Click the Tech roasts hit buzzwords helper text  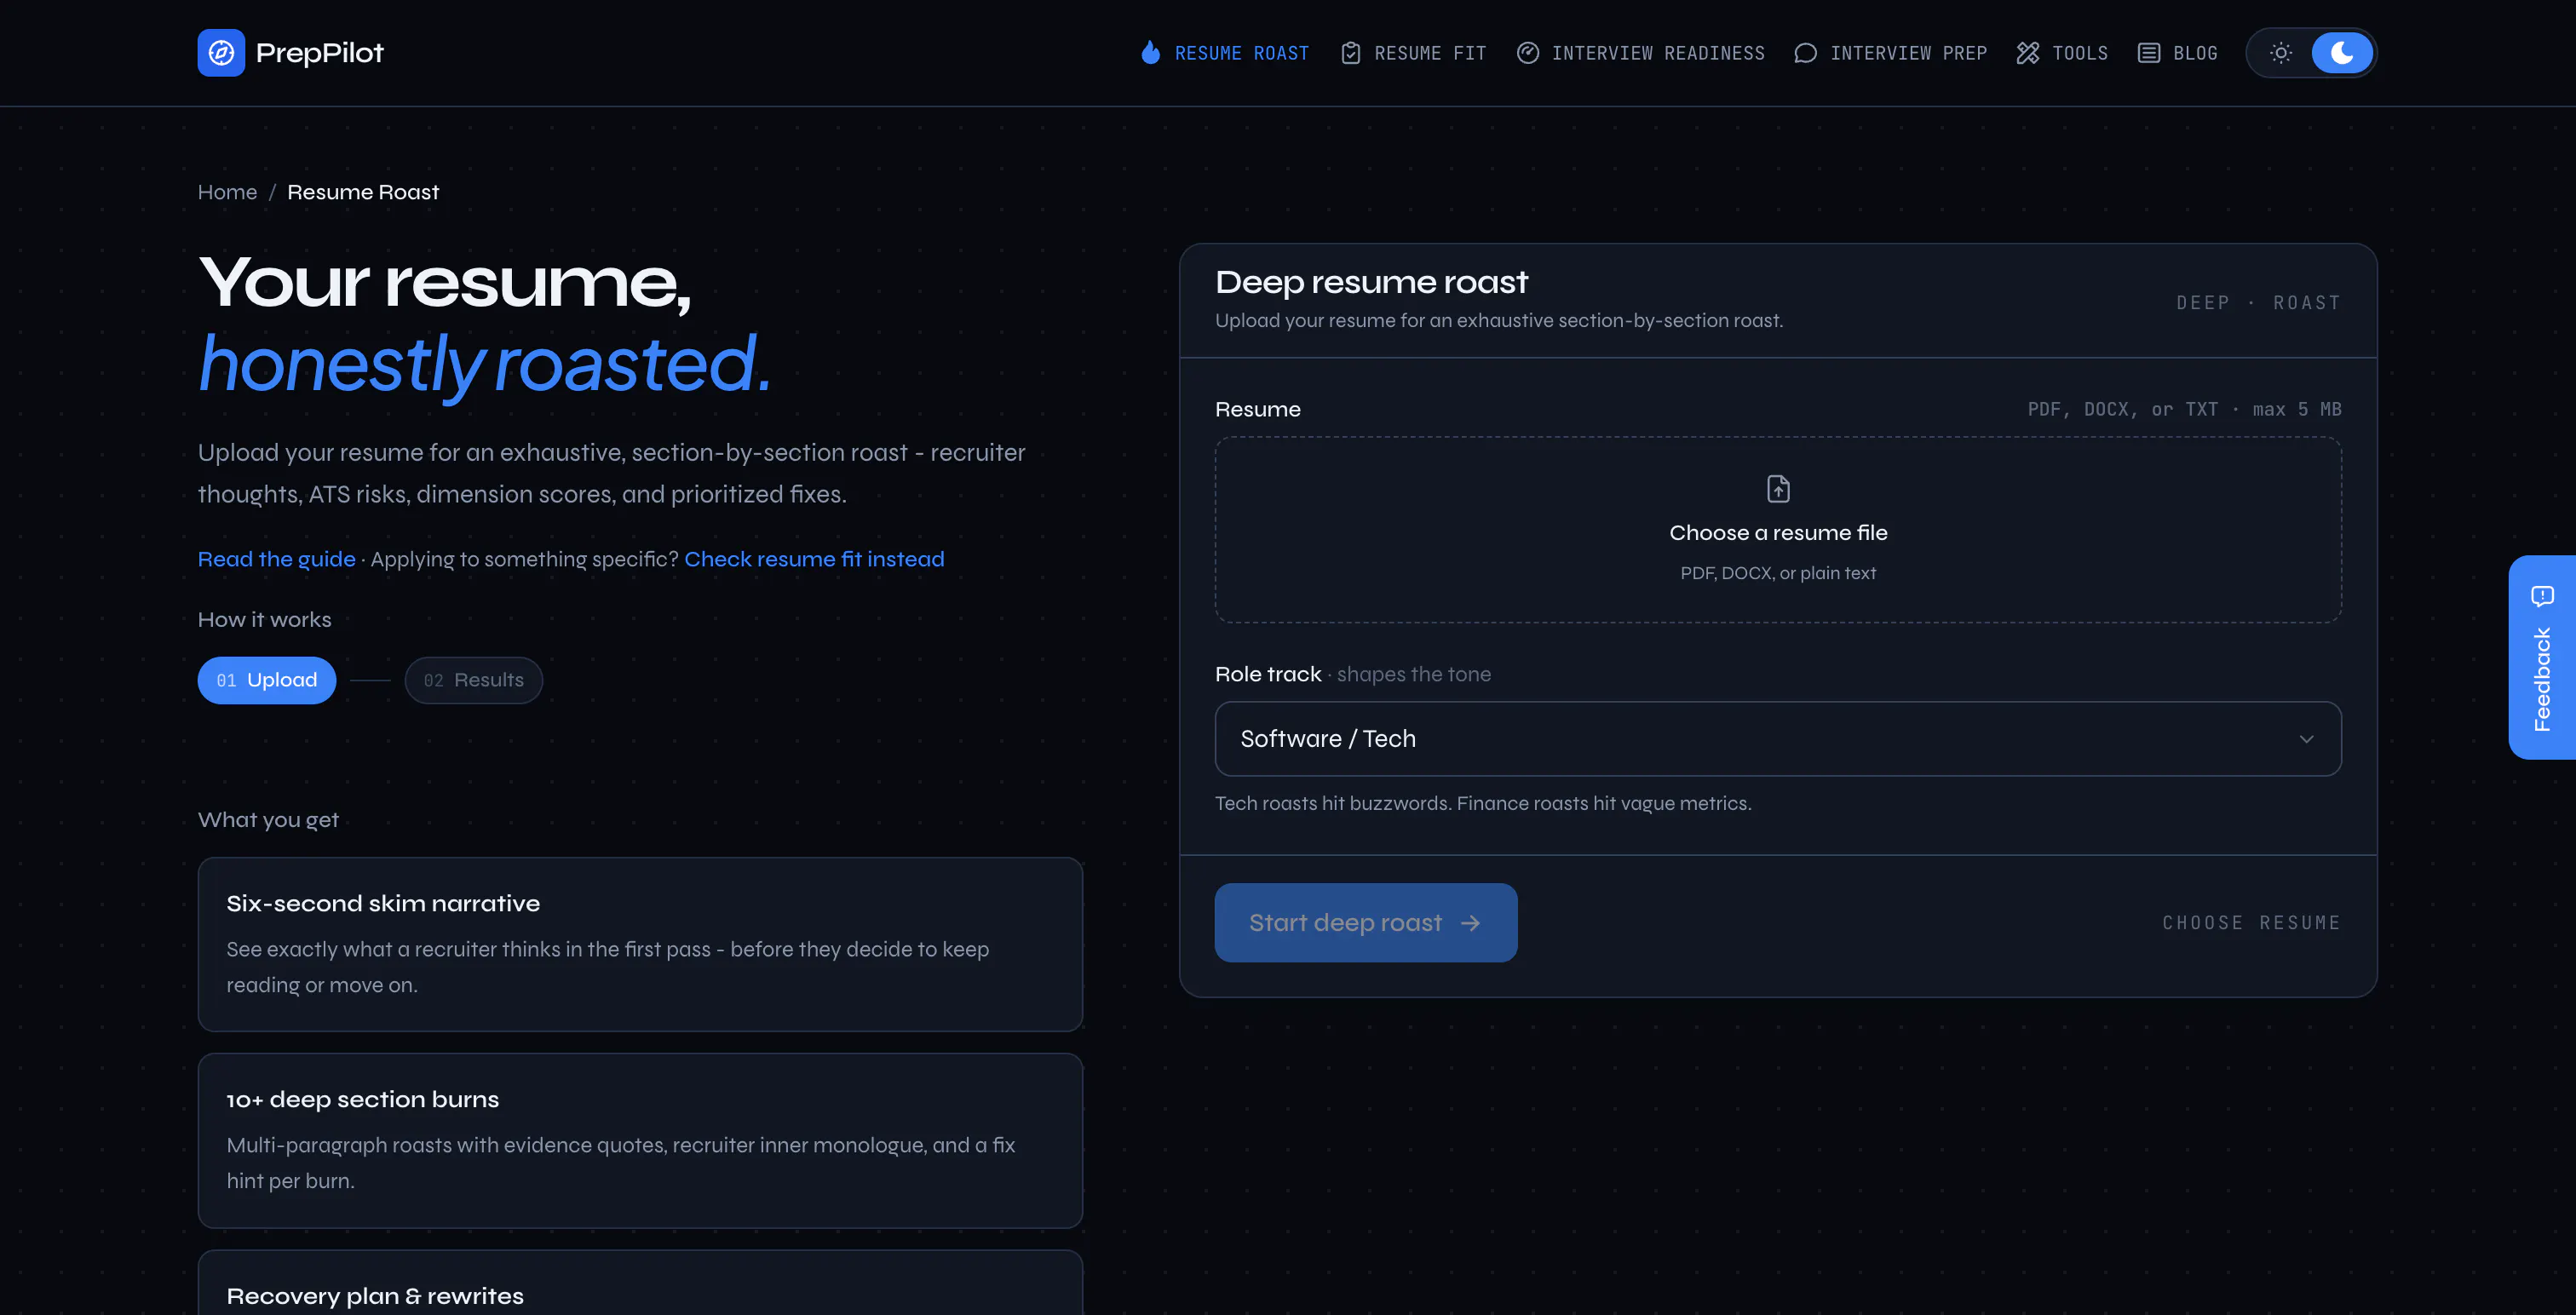point(1483,804)
